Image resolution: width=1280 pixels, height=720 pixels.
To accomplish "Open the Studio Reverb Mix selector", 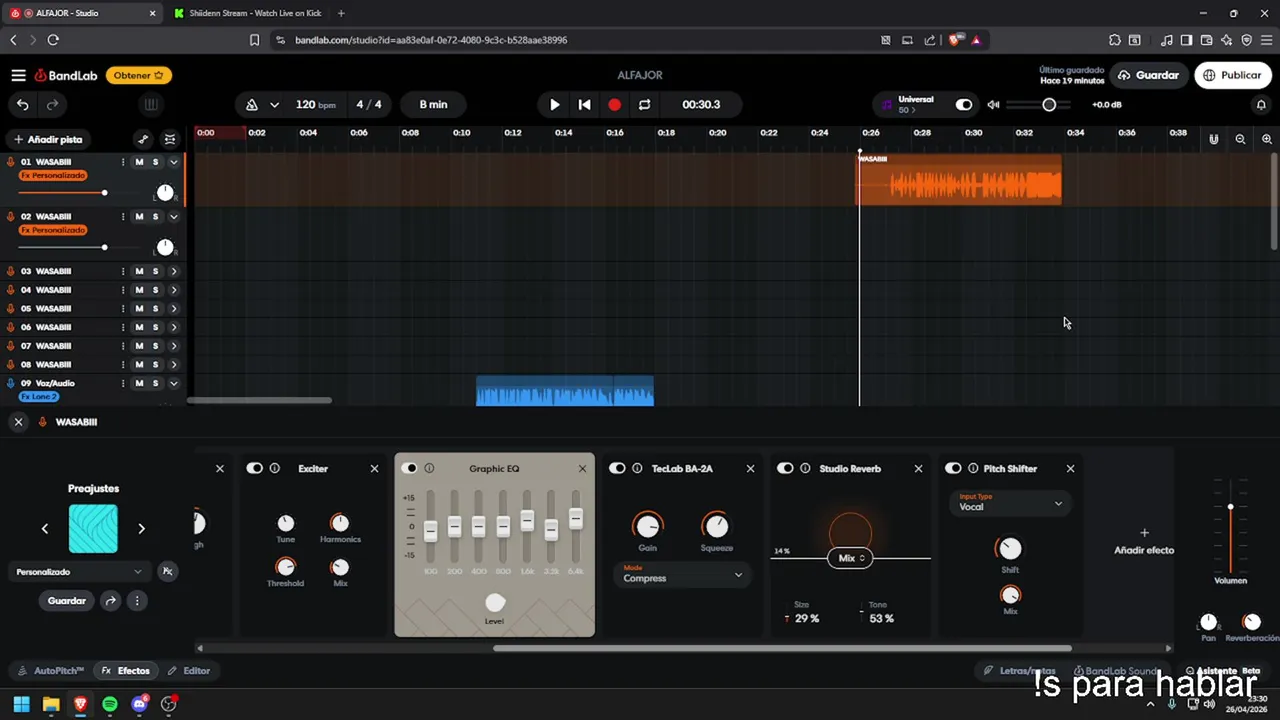I will 850,558.
